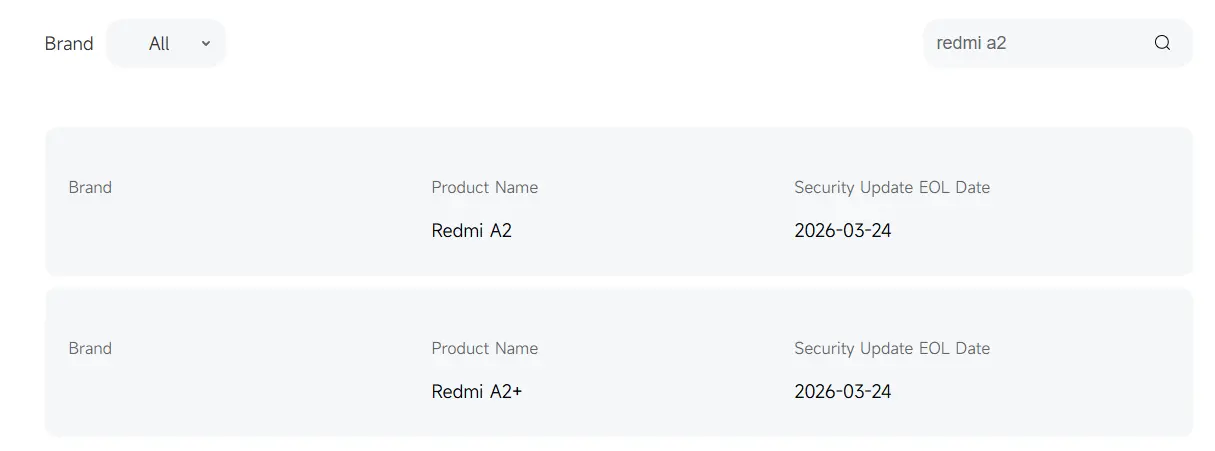Viewport: 1215px width, 451px height.
Task: Click 'Product Name' header in second card
Action: 484,348
